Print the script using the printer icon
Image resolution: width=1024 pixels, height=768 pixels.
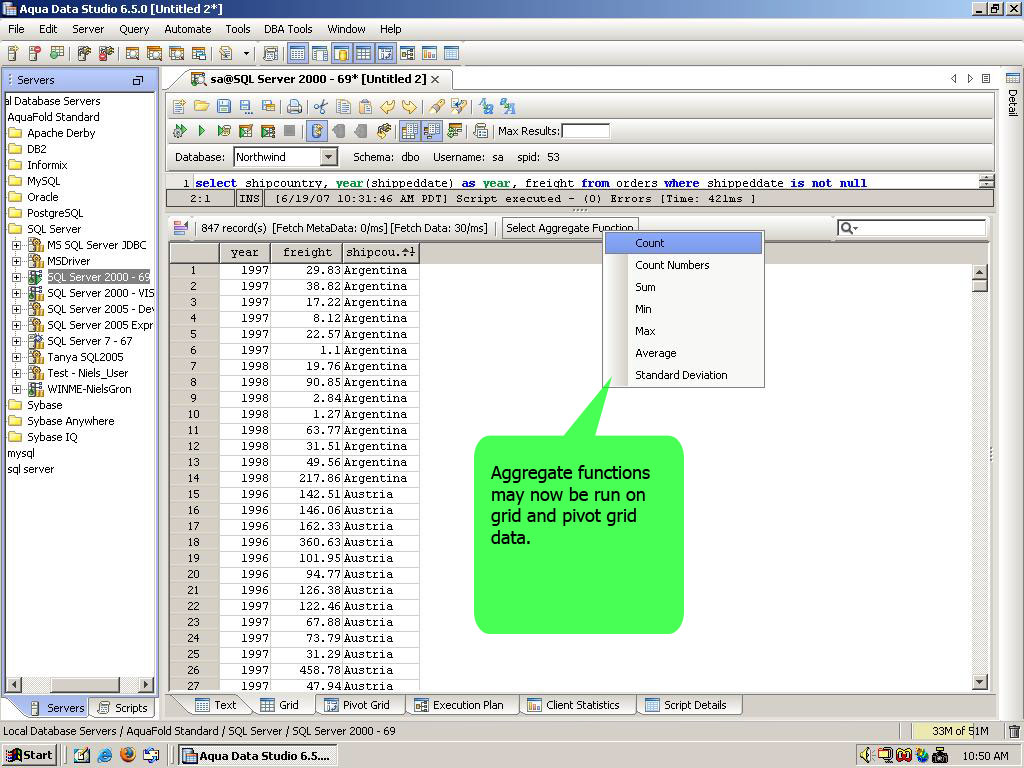tap(295, 106)
